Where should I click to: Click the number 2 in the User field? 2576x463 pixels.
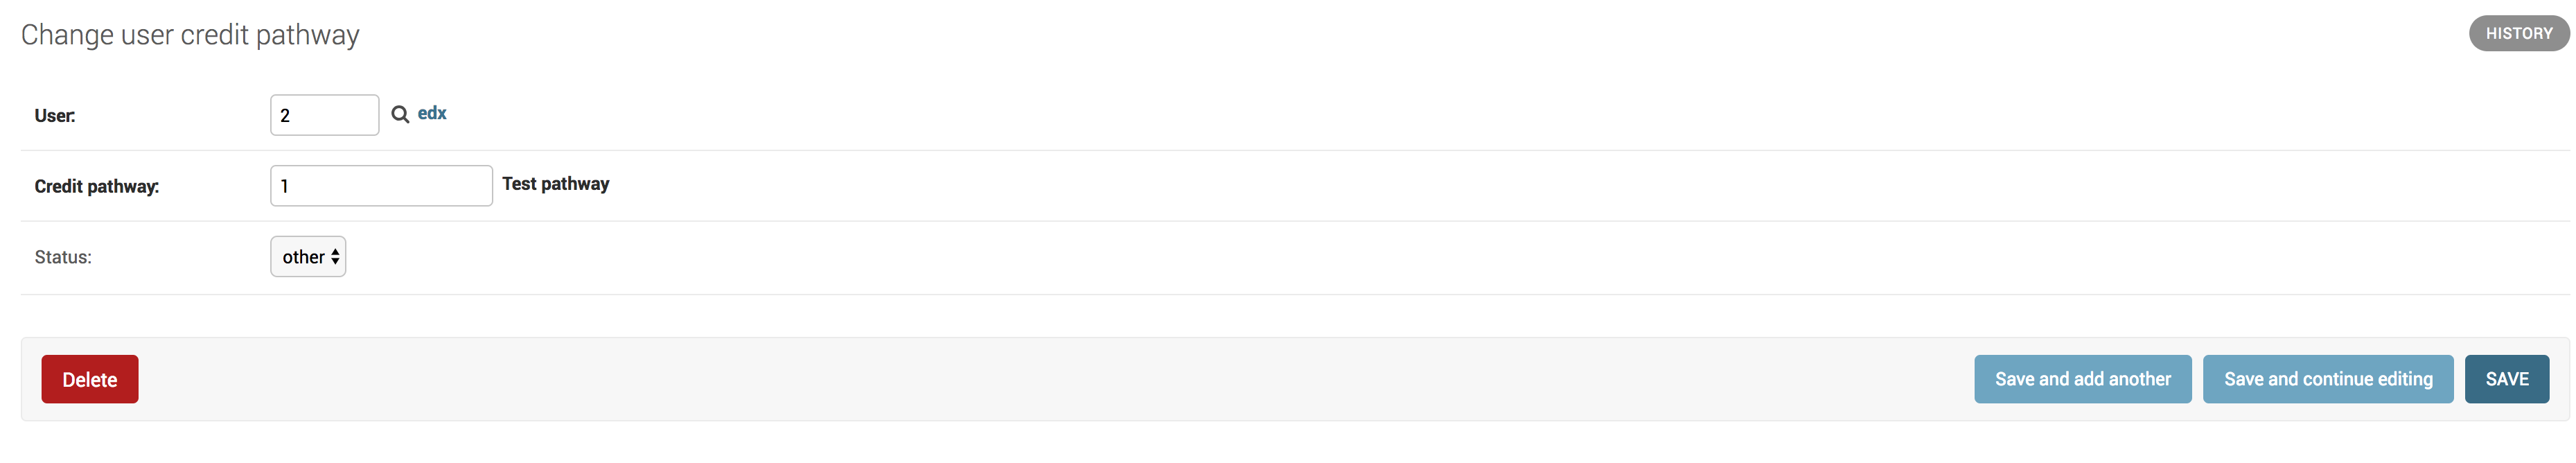click(x=285, y=116)
